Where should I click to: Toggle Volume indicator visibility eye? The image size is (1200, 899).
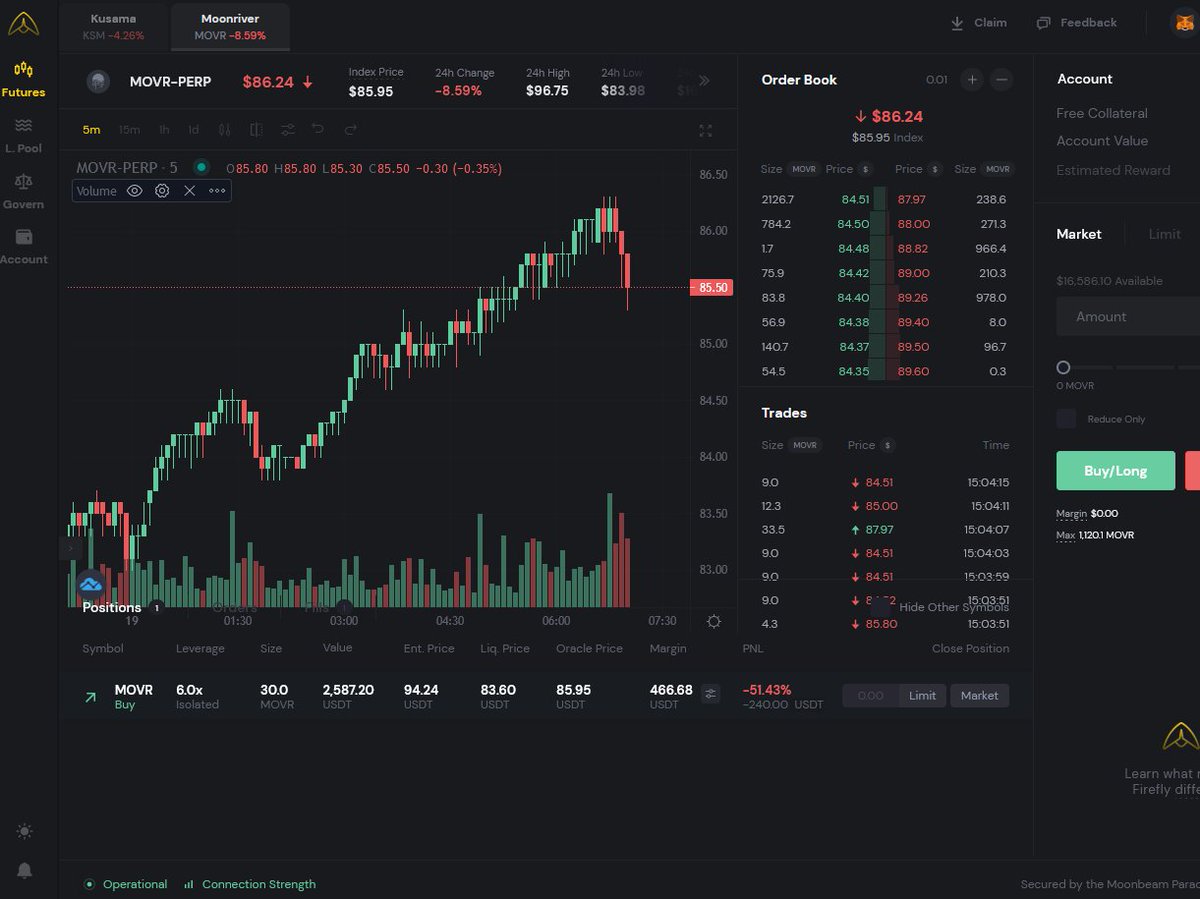point(134,191)
